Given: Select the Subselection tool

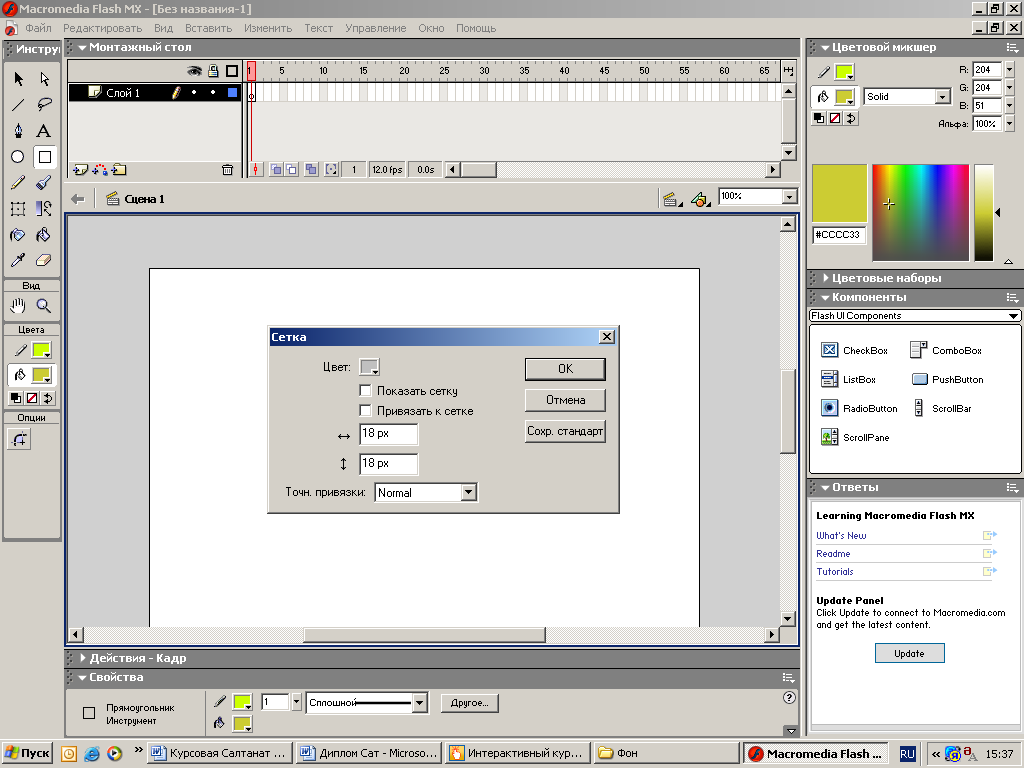Looking at the screenshot, I should pos(44,79).
